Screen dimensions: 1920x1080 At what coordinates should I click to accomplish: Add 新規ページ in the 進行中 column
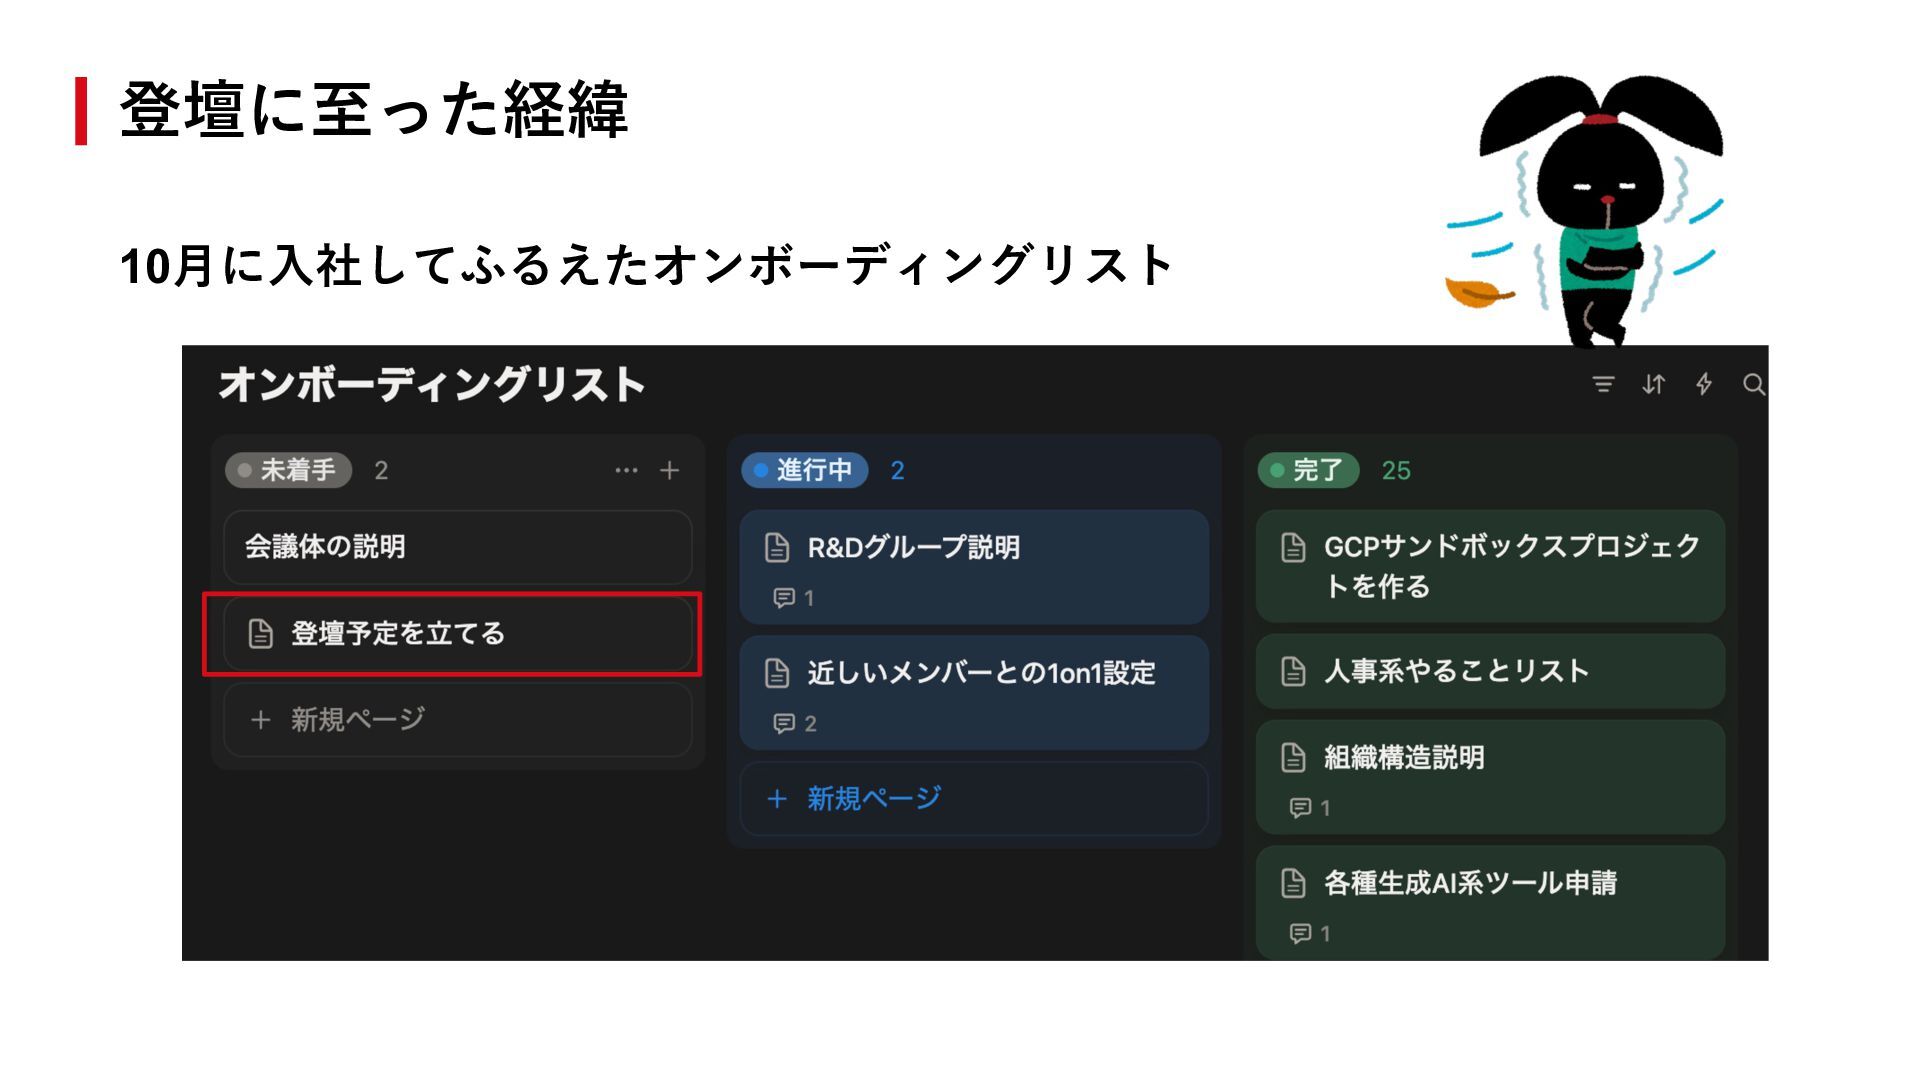(873, 798)
